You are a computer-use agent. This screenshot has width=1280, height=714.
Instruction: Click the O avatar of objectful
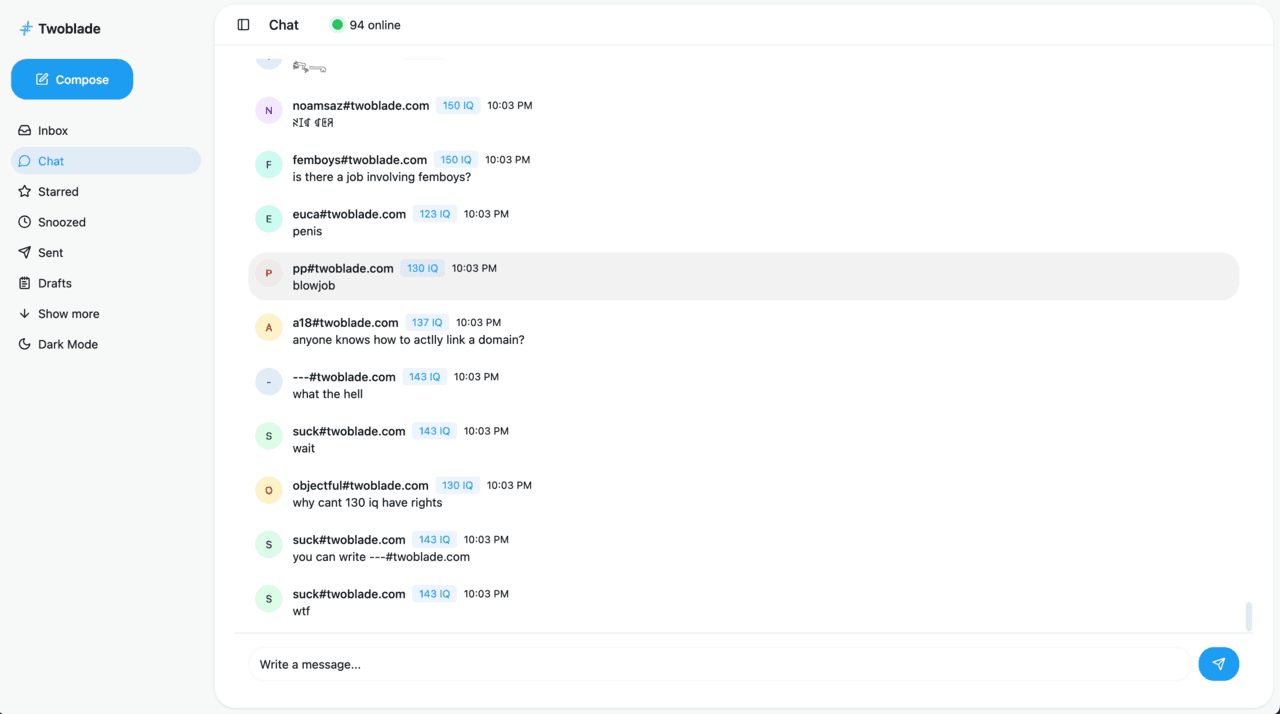click(x=269, y=490)
